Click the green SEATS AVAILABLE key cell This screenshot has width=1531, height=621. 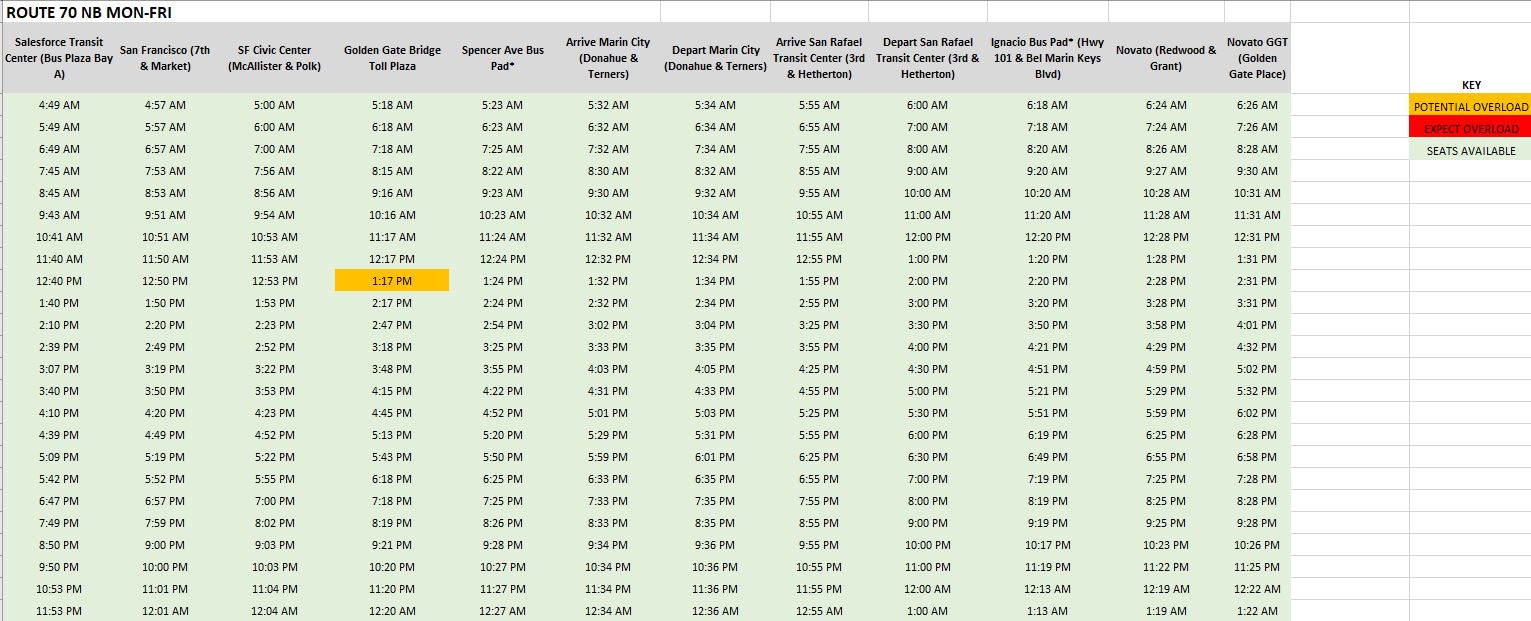click(x=1470, y=151)
